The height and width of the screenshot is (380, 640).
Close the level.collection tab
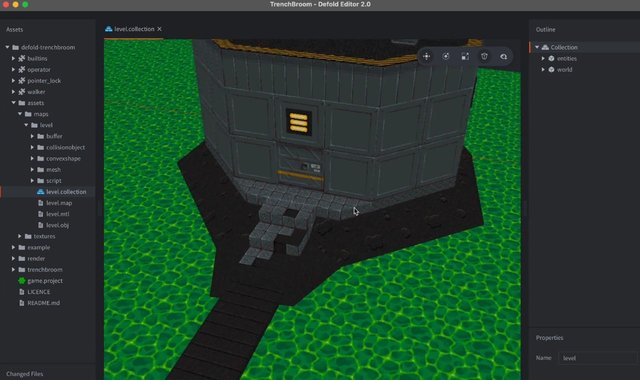pyautogui.click(x=159, y=29)
